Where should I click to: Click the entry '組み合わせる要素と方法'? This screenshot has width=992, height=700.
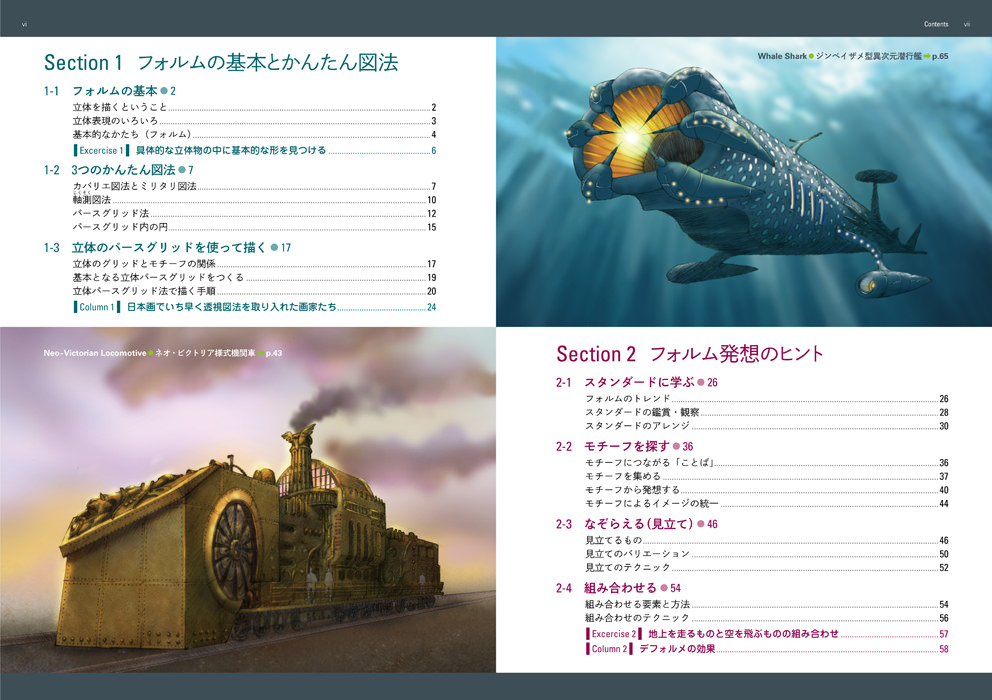click(767, 604)
